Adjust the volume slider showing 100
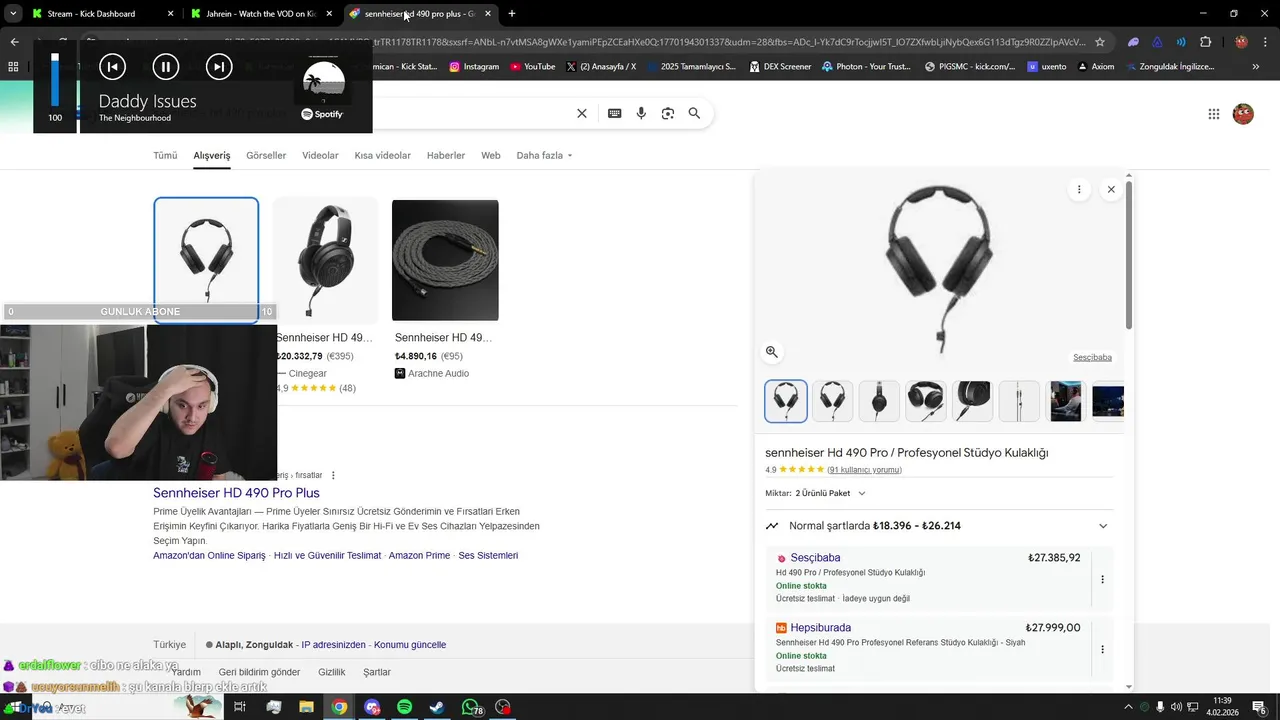 click(x=55, y=79)
